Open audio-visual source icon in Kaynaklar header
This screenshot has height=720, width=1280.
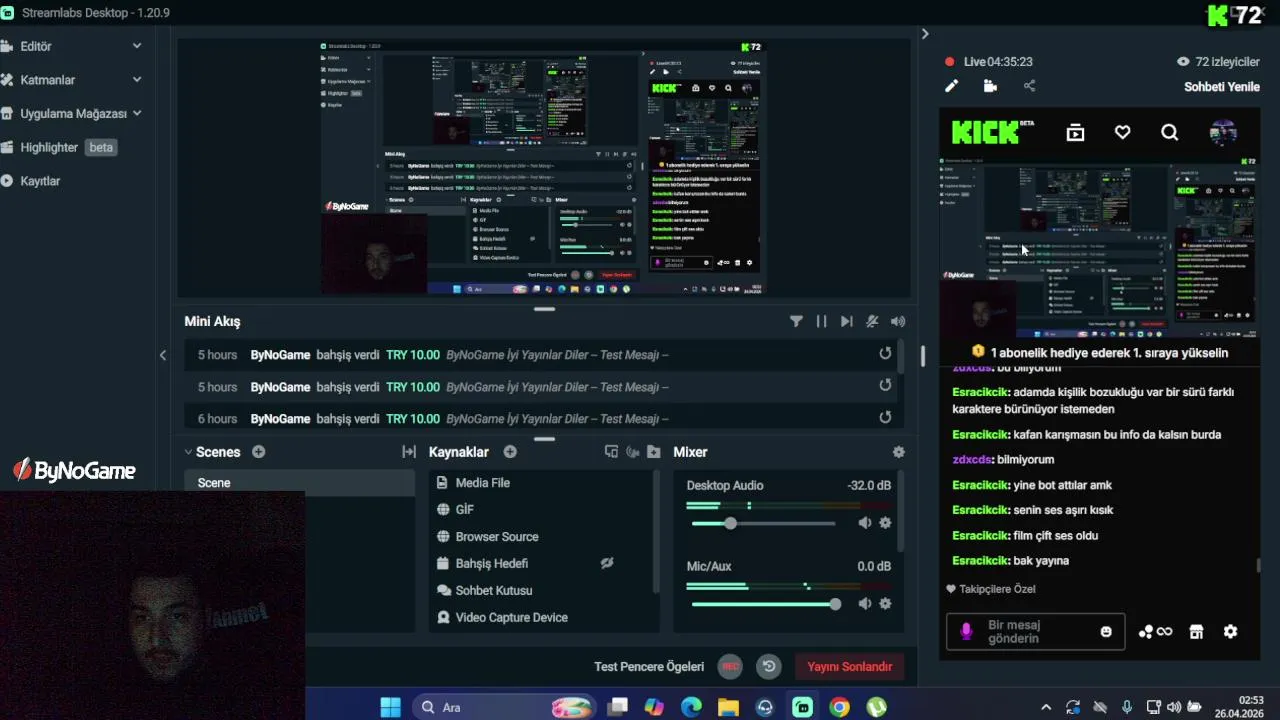(632, 452)
